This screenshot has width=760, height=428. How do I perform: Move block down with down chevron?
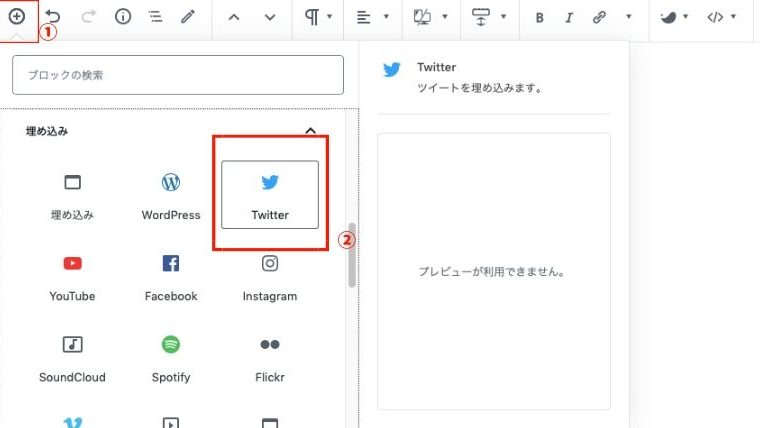(270, 17)
